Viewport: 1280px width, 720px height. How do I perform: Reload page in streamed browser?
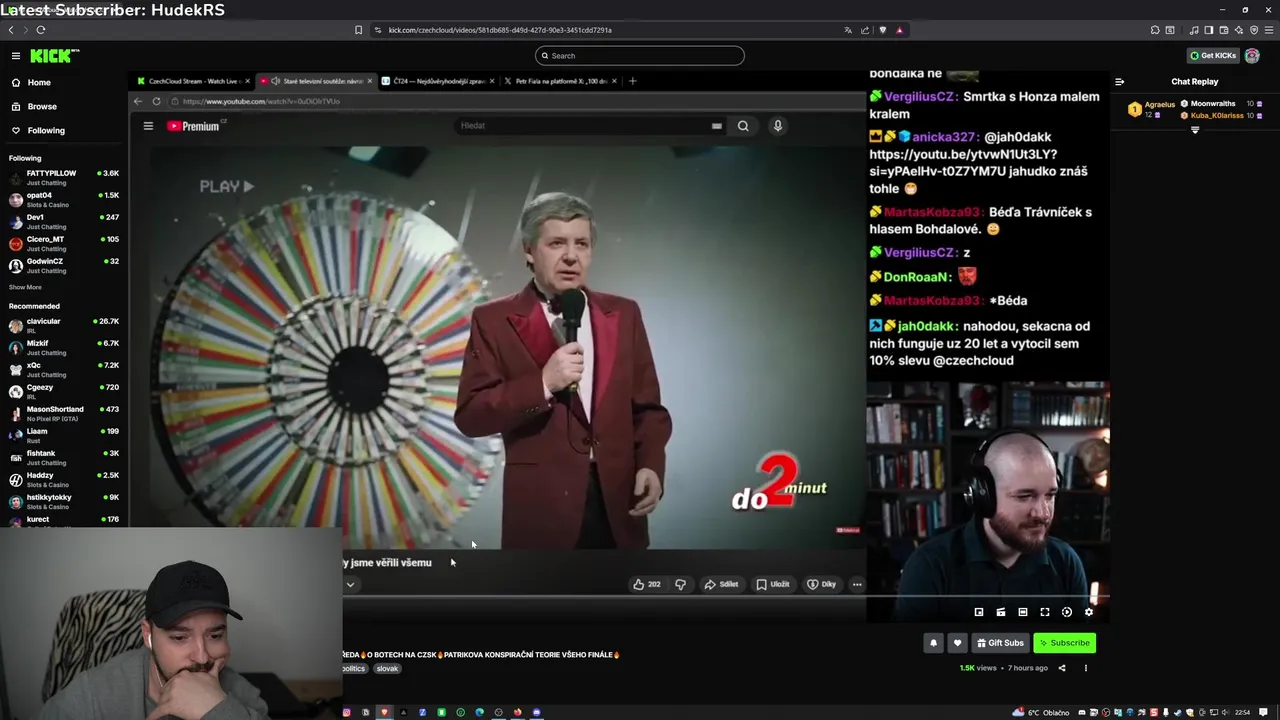(156, 101)
